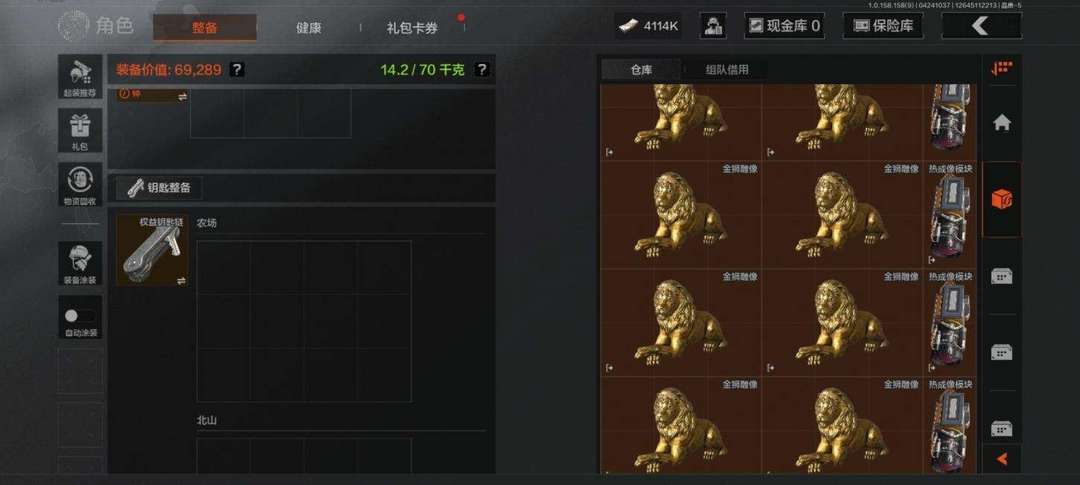Collapse the warehouse sidebar orange arrow

coord(1001,458)
